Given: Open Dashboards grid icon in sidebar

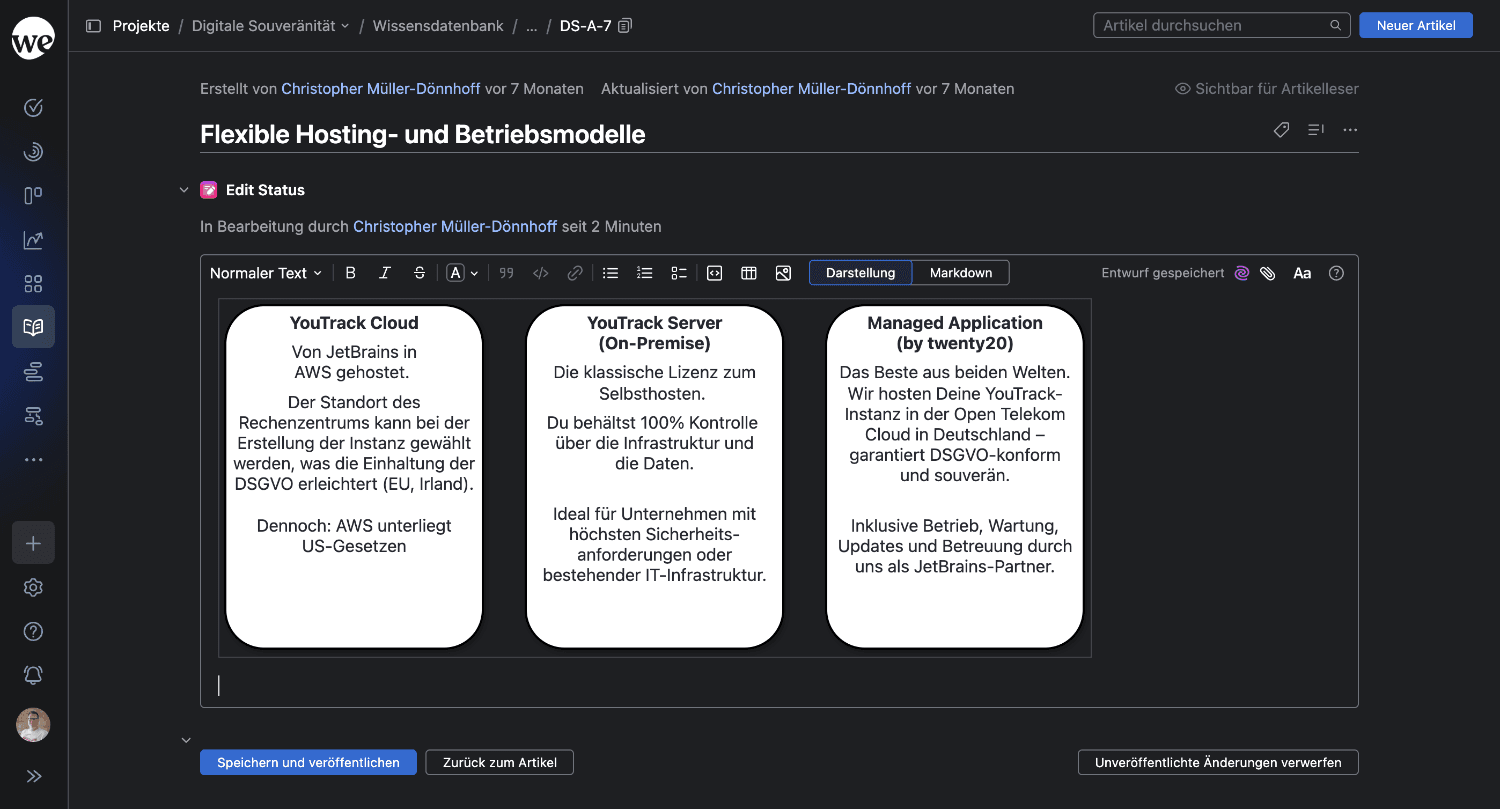Looking at the screenshot, I should point(33,283).
